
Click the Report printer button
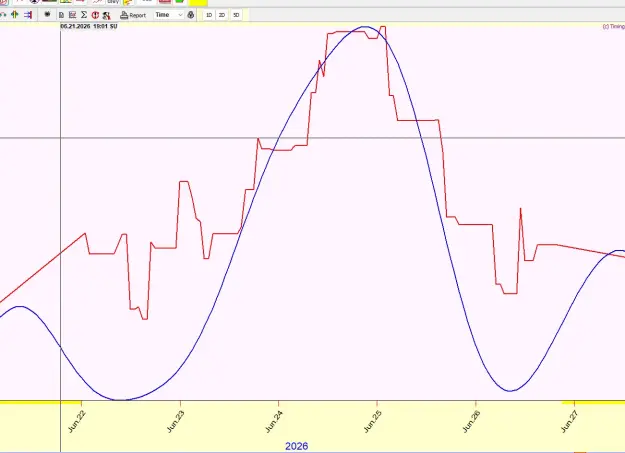133,15
